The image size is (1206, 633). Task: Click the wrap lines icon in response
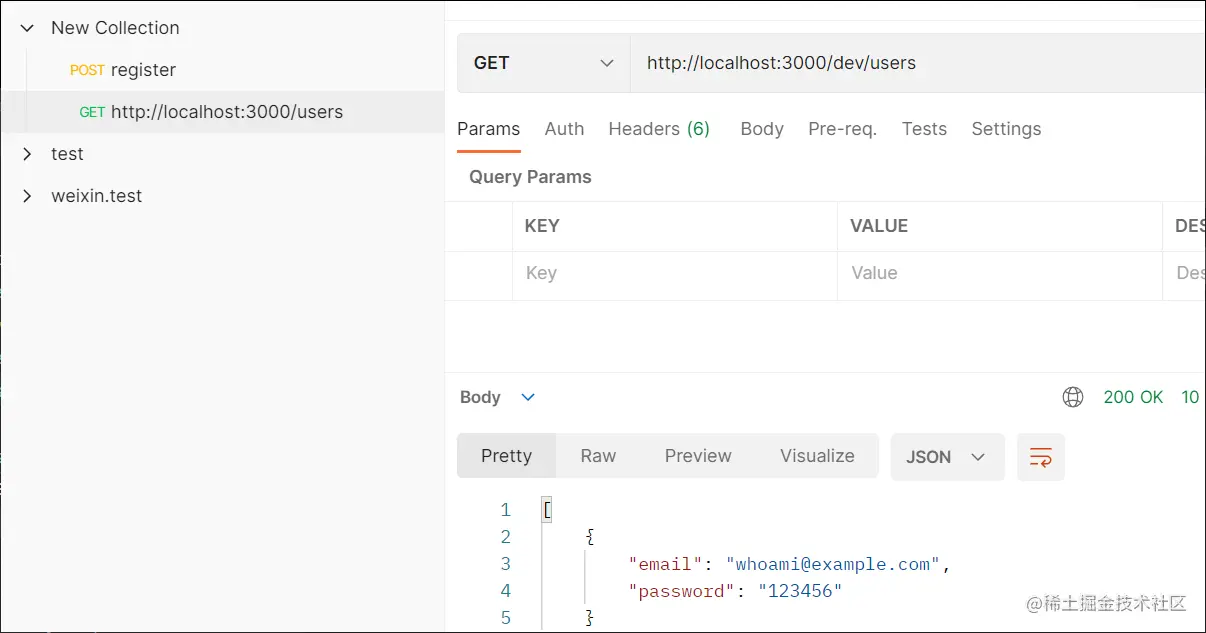(1040, 457)
